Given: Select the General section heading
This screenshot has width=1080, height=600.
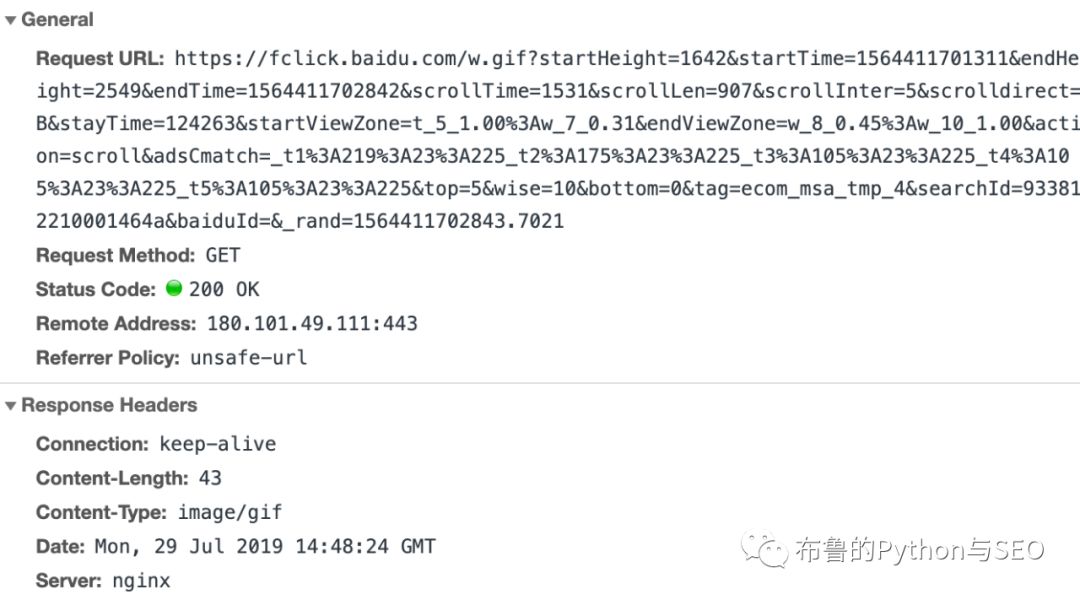Looking at the screenshot, I should (57, 20).
